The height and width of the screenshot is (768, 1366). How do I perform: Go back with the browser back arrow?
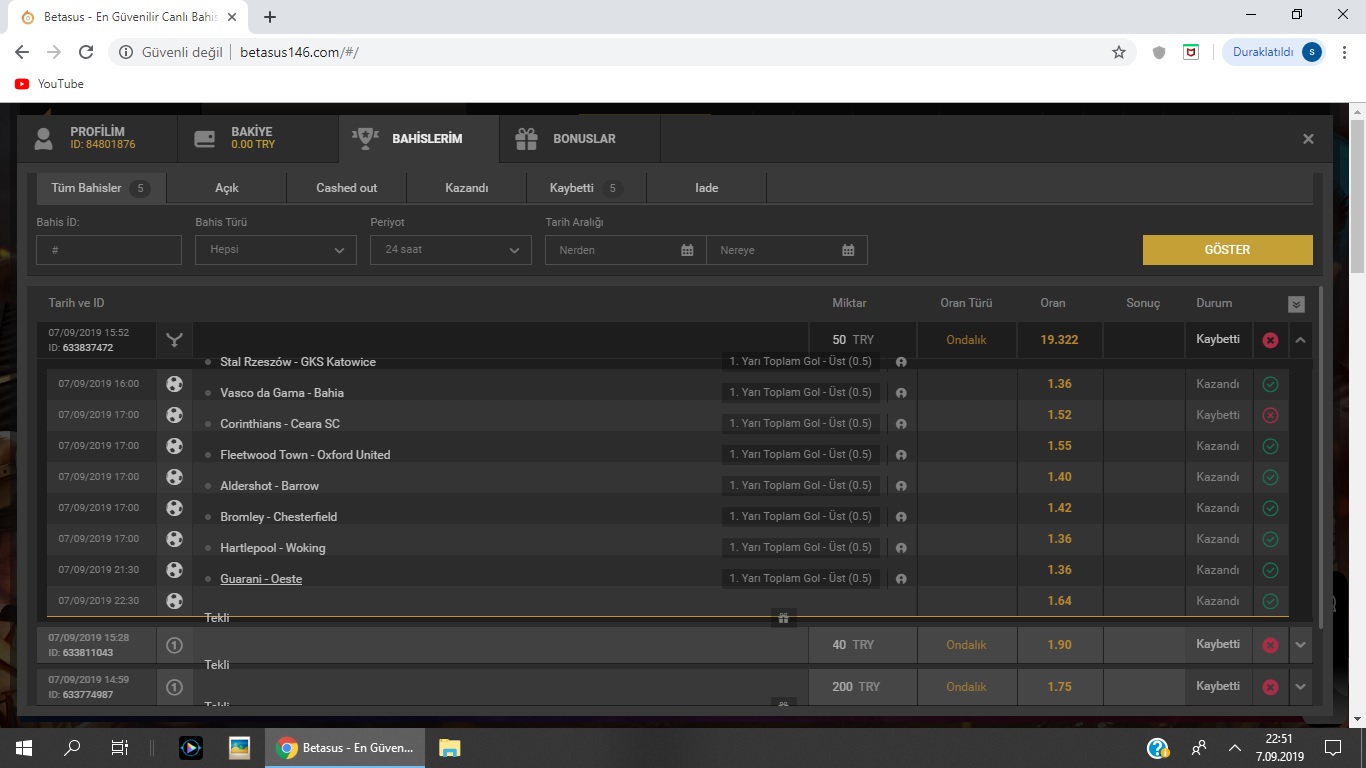point(22,52)
